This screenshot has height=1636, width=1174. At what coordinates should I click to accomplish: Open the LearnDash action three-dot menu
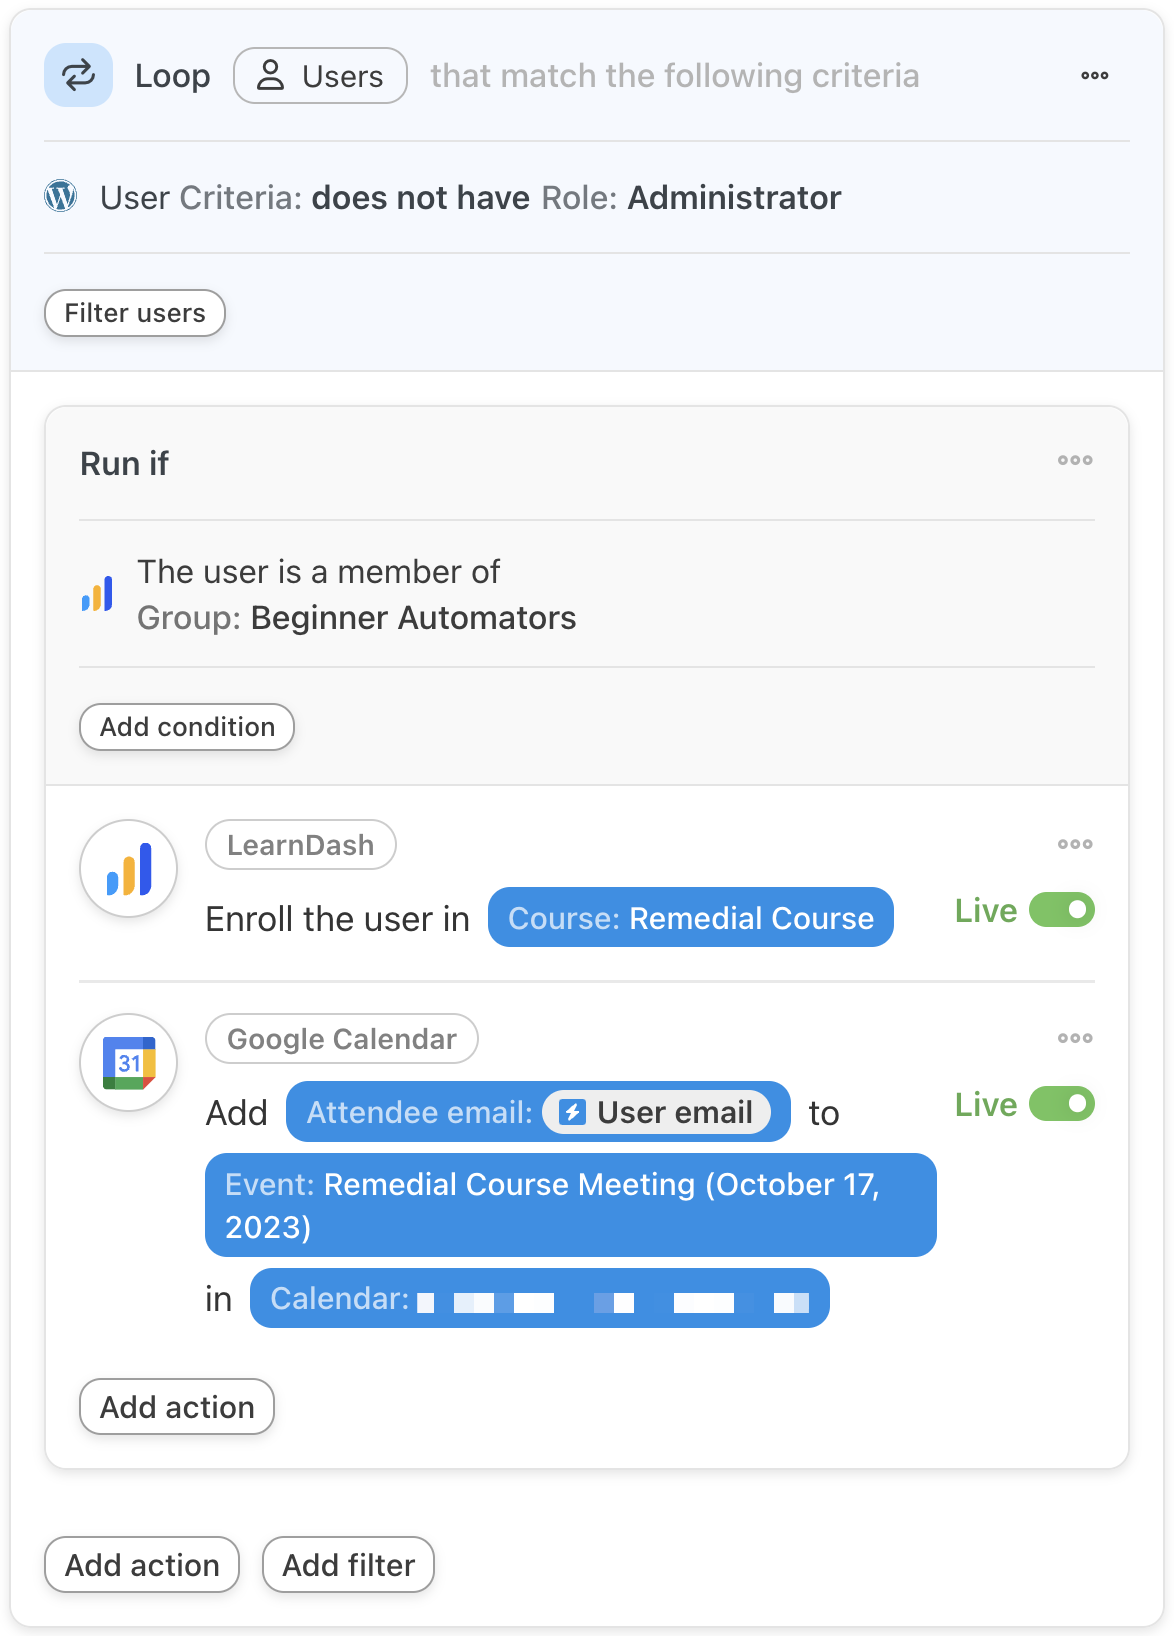[x=1075, y=844]
